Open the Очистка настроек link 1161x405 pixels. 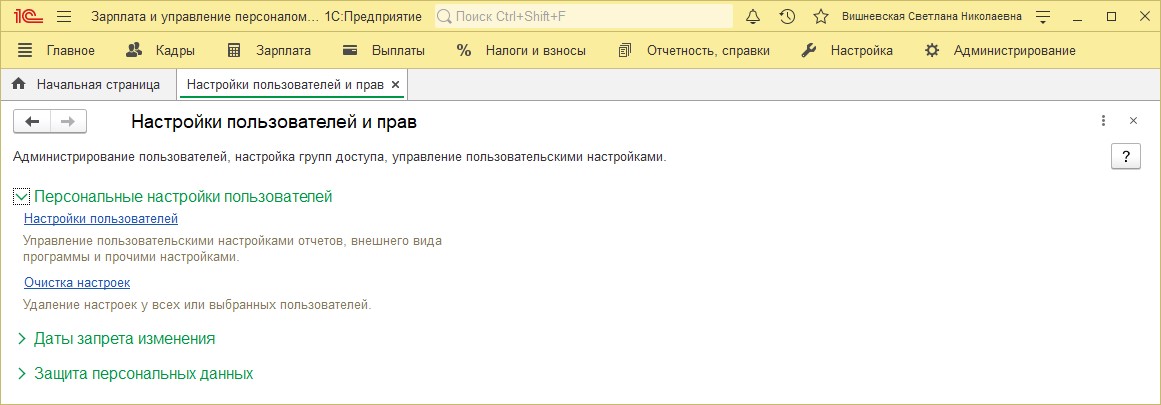tap(77, 283)
